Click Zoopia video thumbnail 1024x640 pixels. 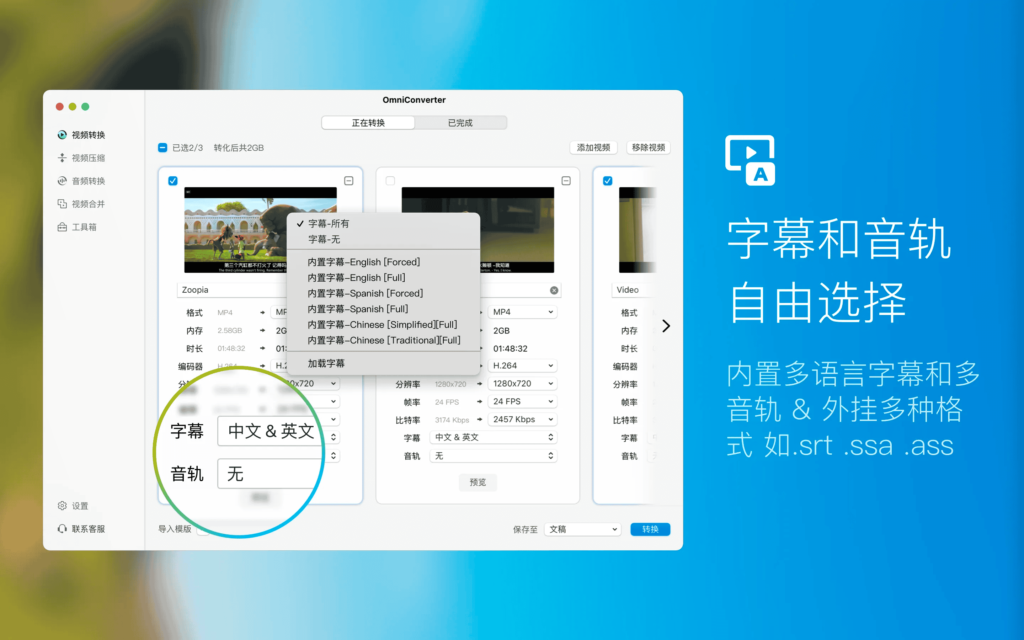pyautogui.click(x=235, y=230)
